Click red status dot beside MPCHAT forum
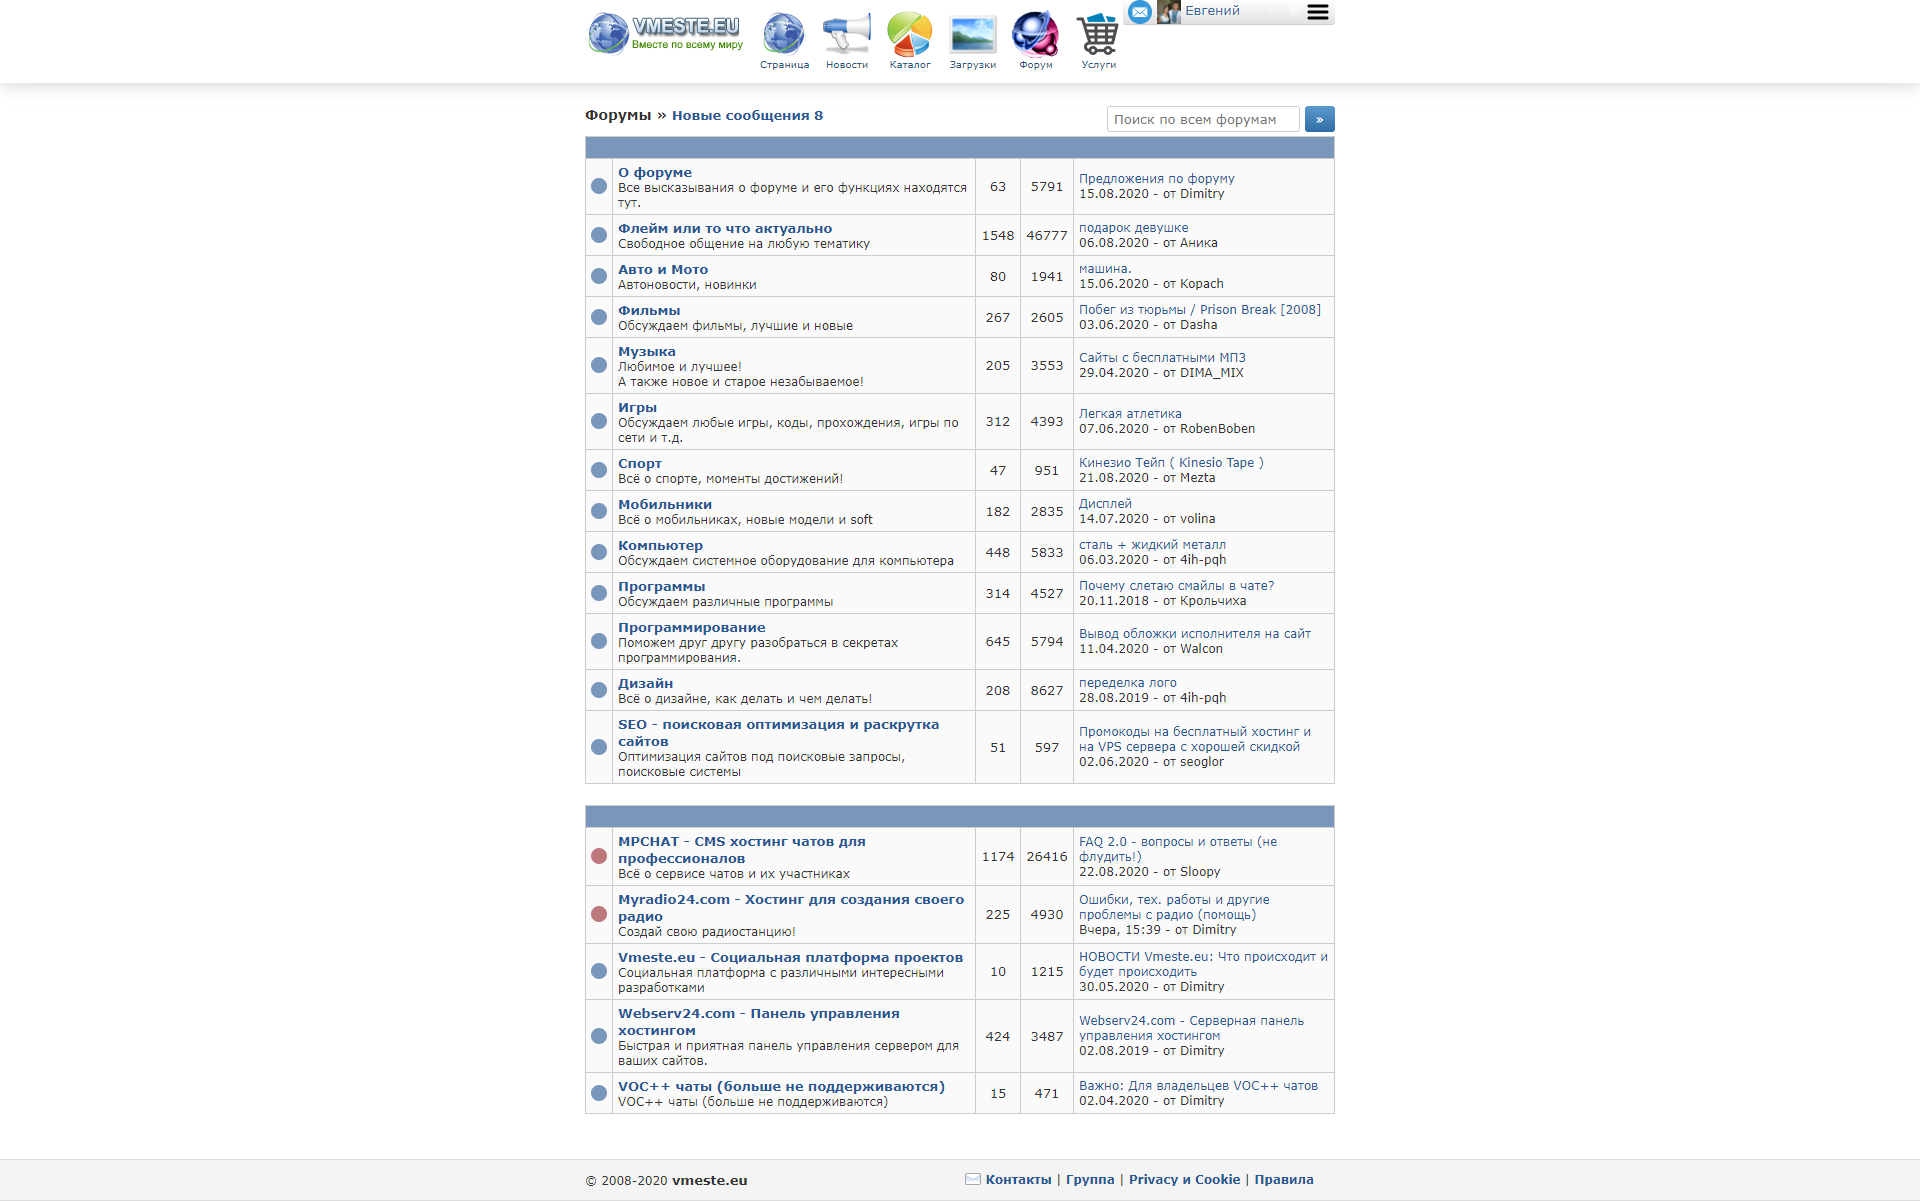Screen dimensions: 1920x1201 click(599, 856)
